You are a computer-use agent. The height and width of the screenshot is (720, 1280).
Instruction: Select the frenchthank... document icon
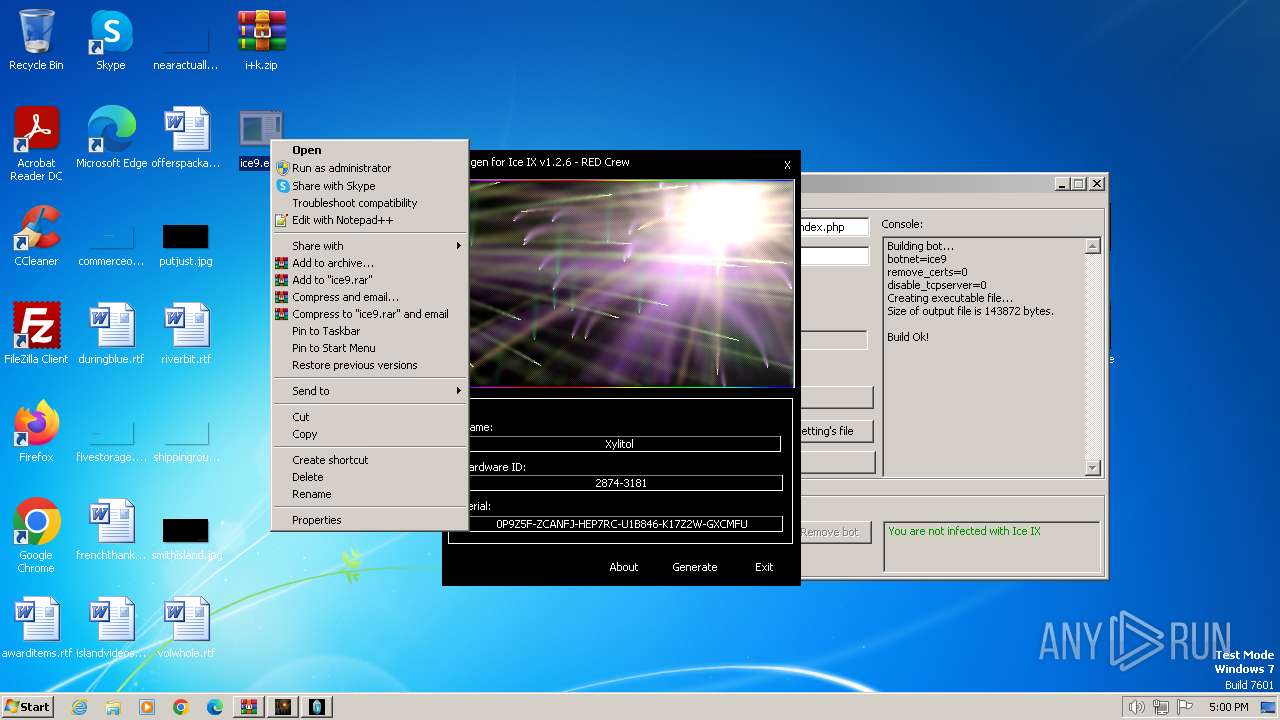(111, 530)
